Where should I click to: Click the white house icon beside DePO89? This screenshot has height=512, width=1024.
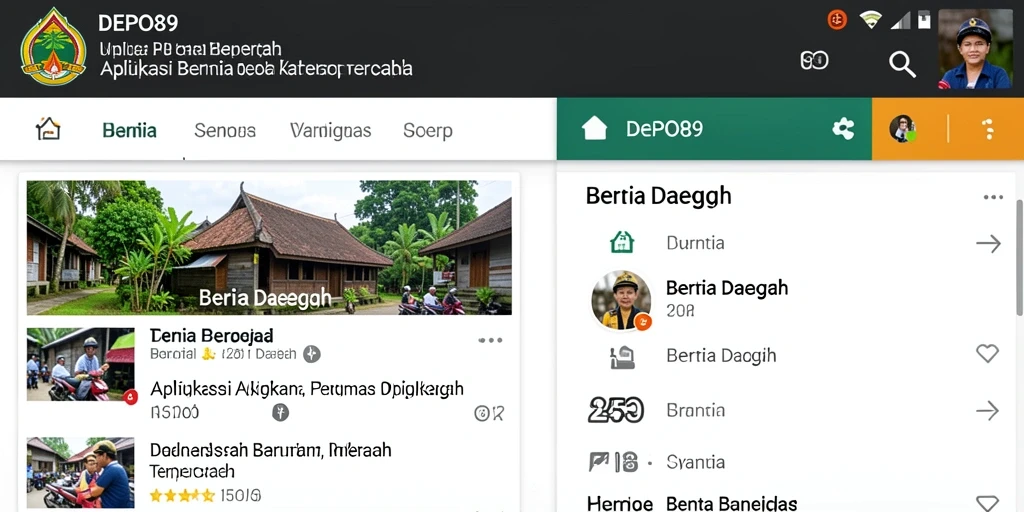tap(594, 129)
